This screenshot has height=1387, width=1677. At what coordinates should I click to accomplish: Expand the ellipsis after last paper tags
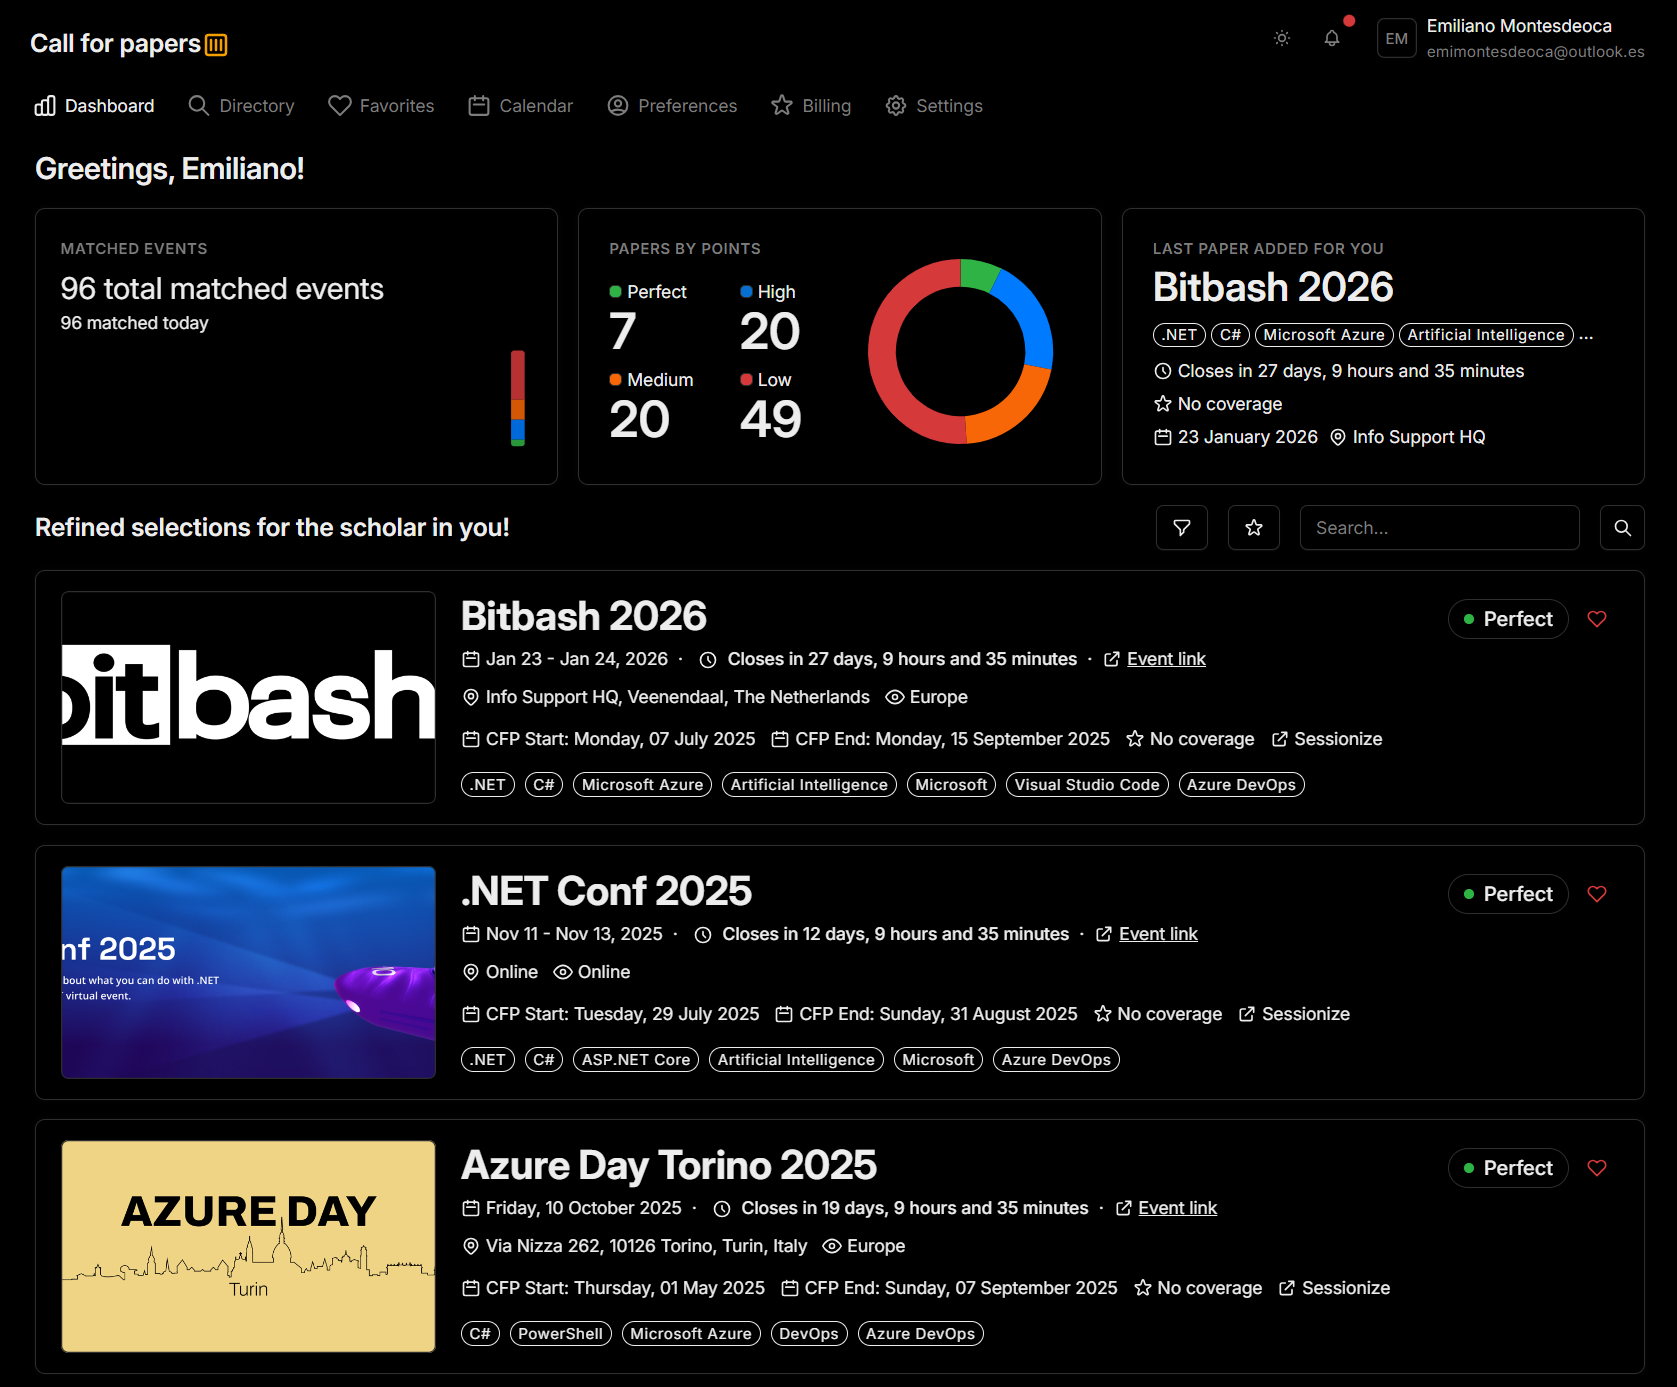point(1586,336)
